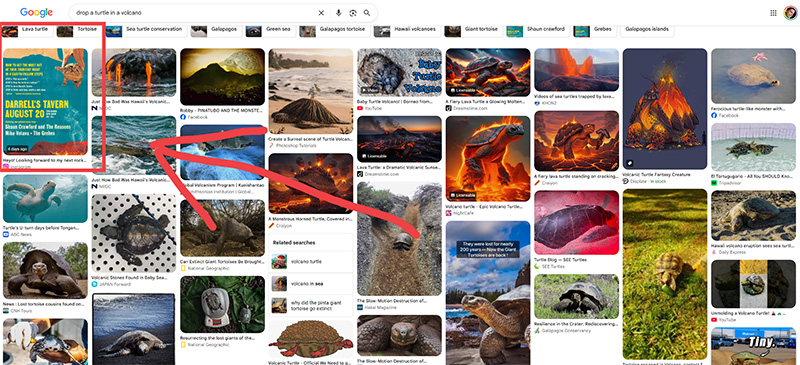Screen dimensions: 800x365
Task: Open the 'Volcanic Turtle - Official We Need to' cartoon image
Action: [311, 338]
